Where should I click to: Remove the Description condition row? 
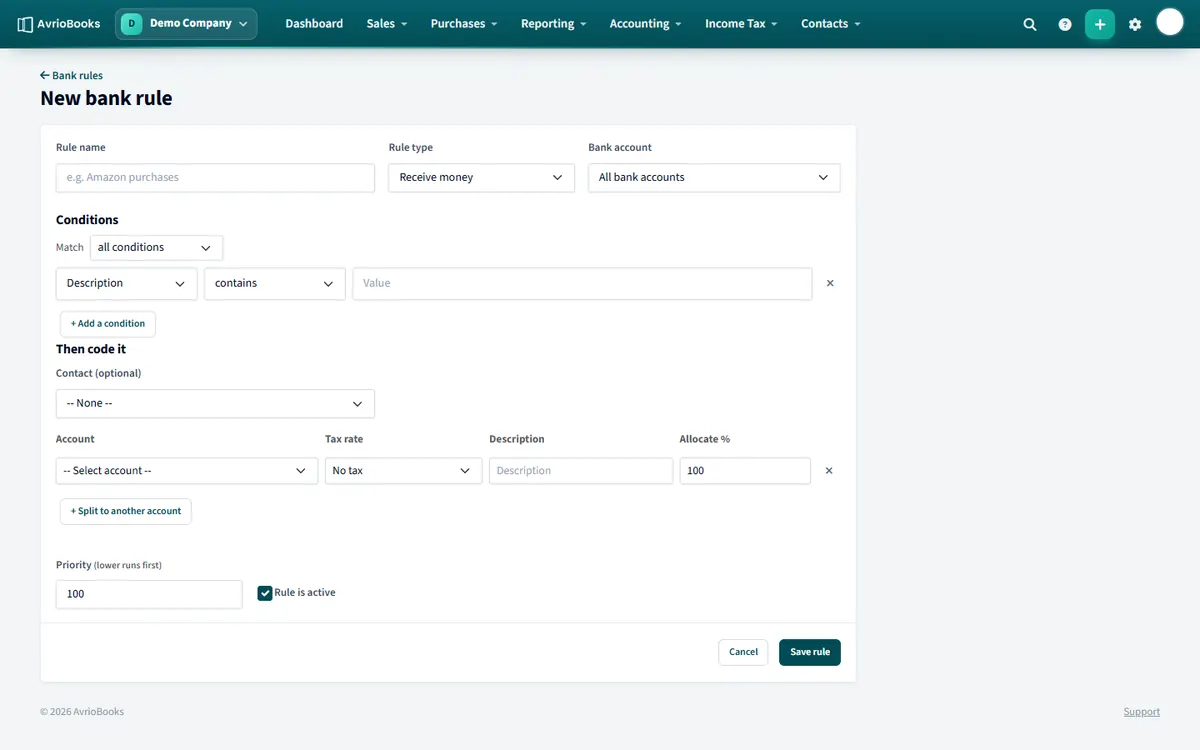coord(830,283)
